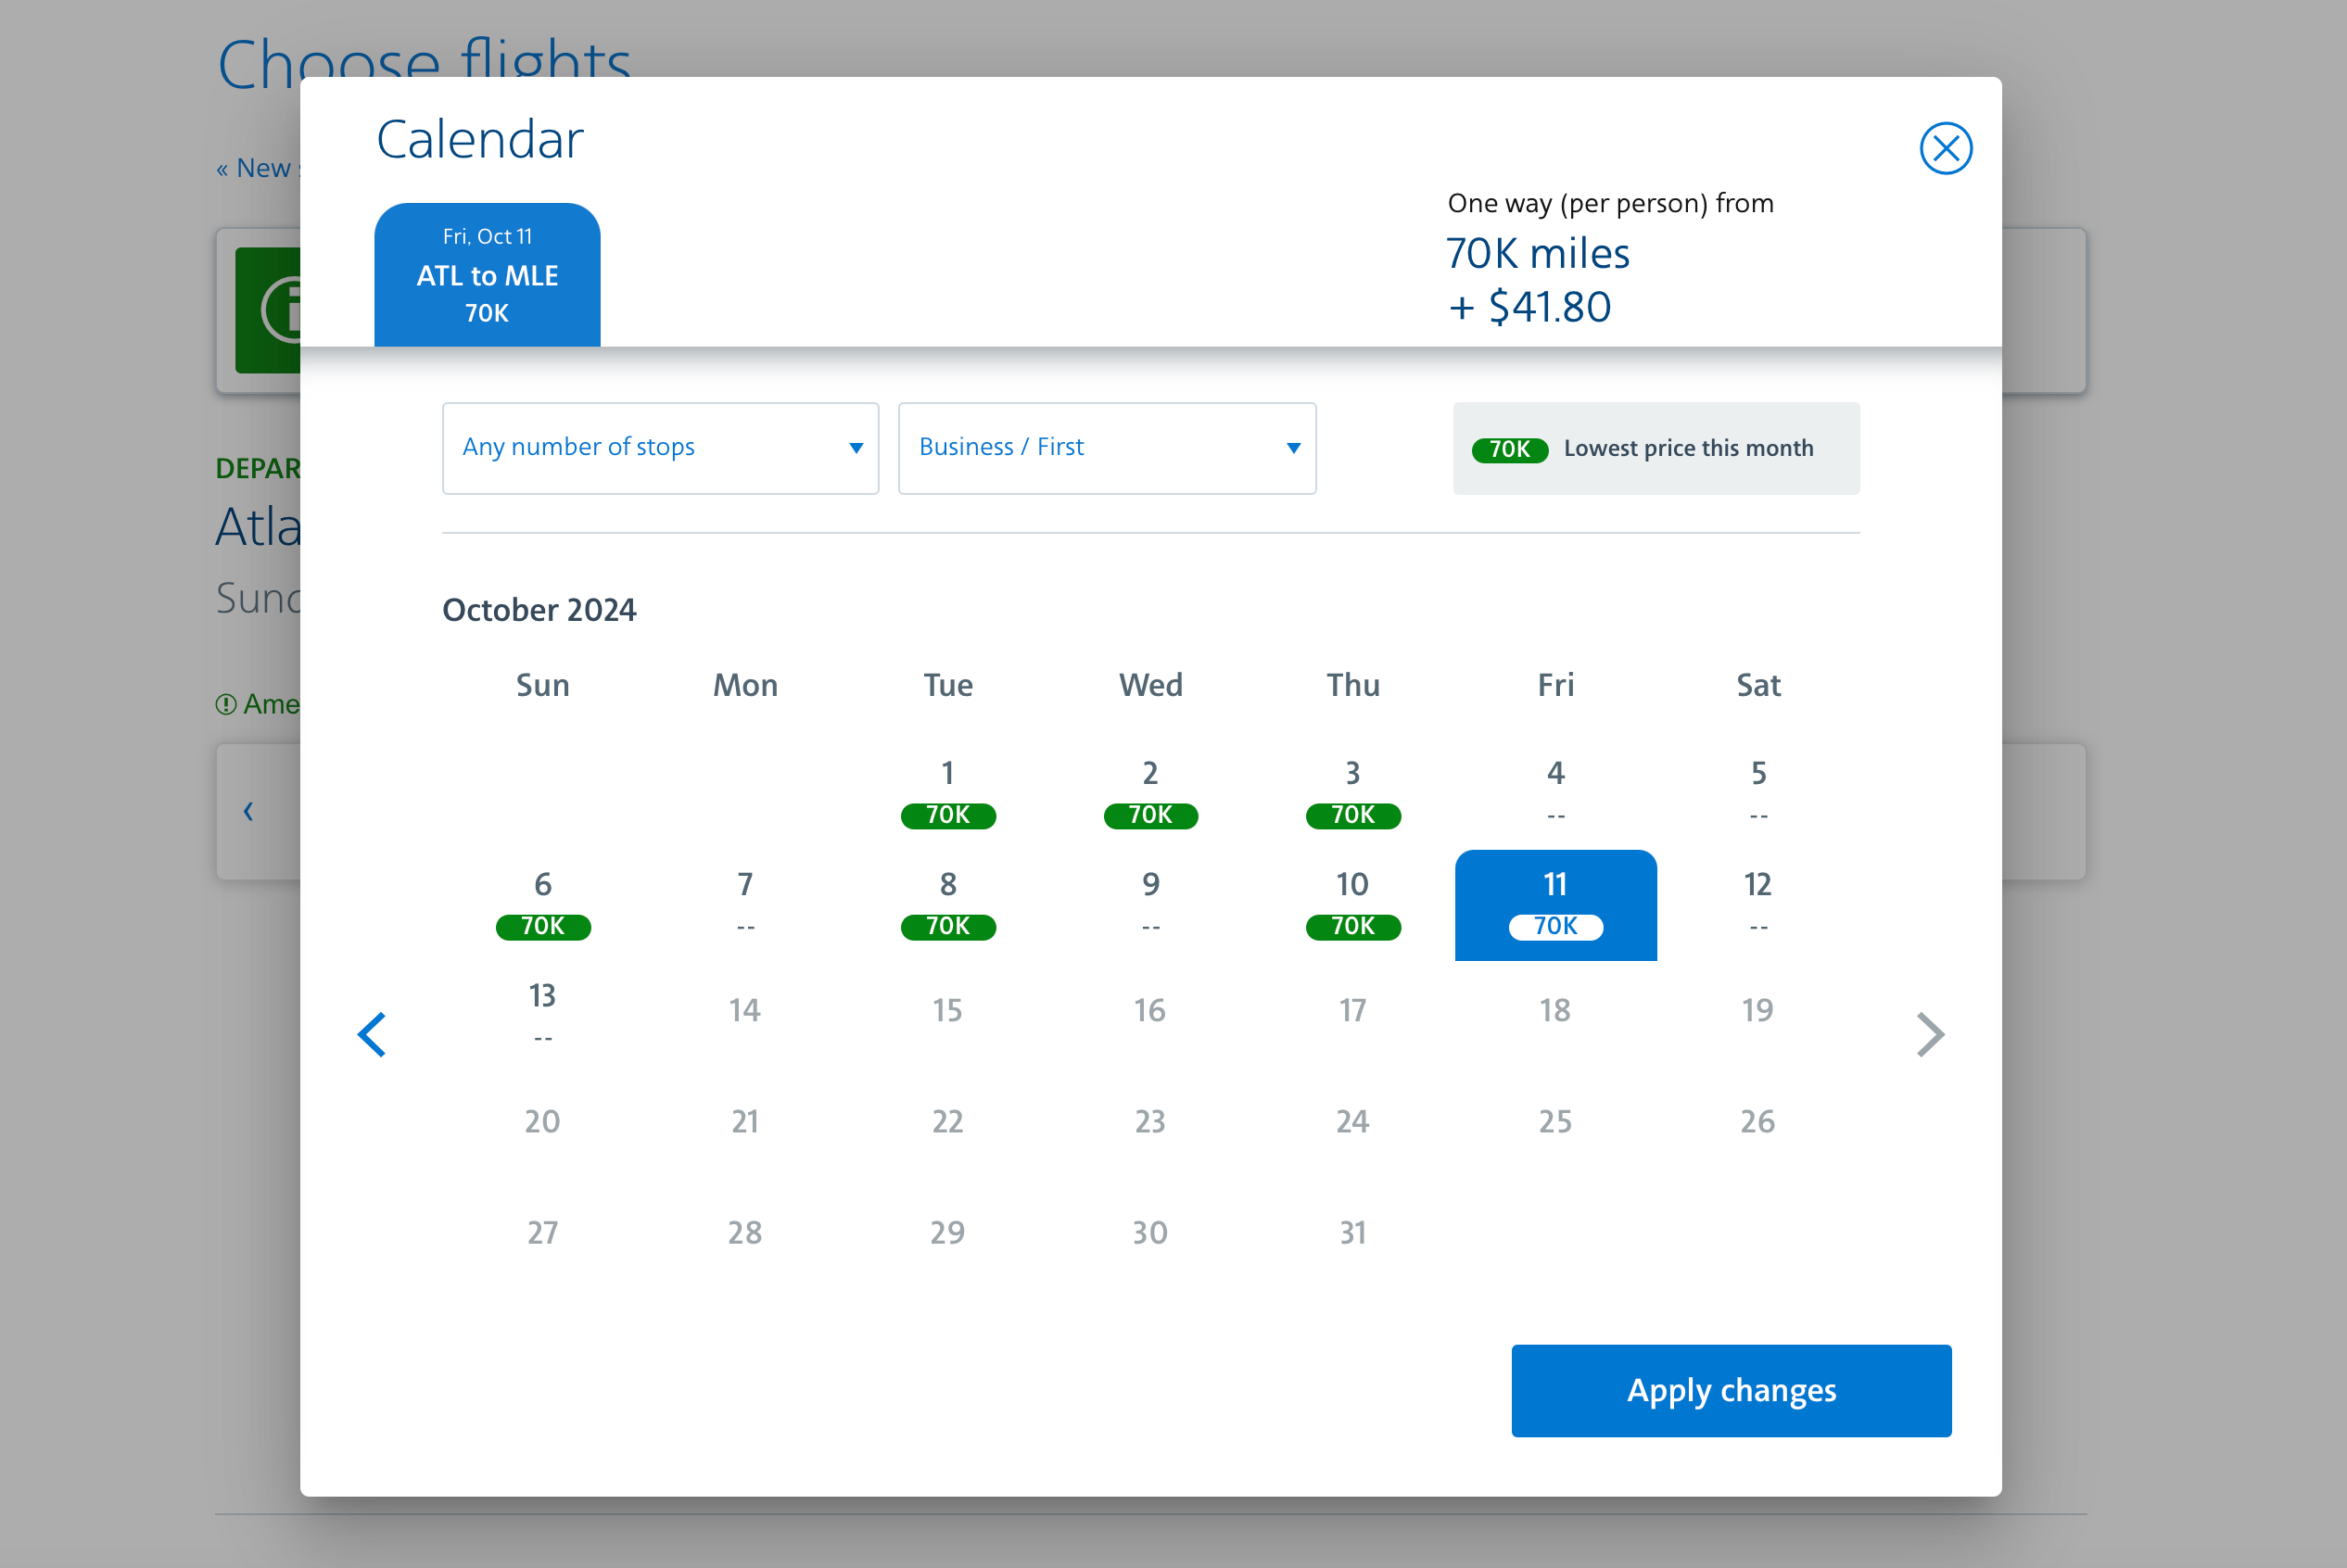Screen dimensions: 2347x1568
Task: Click the right arrow to go to next month
Action: (x=1925, y=1032)
